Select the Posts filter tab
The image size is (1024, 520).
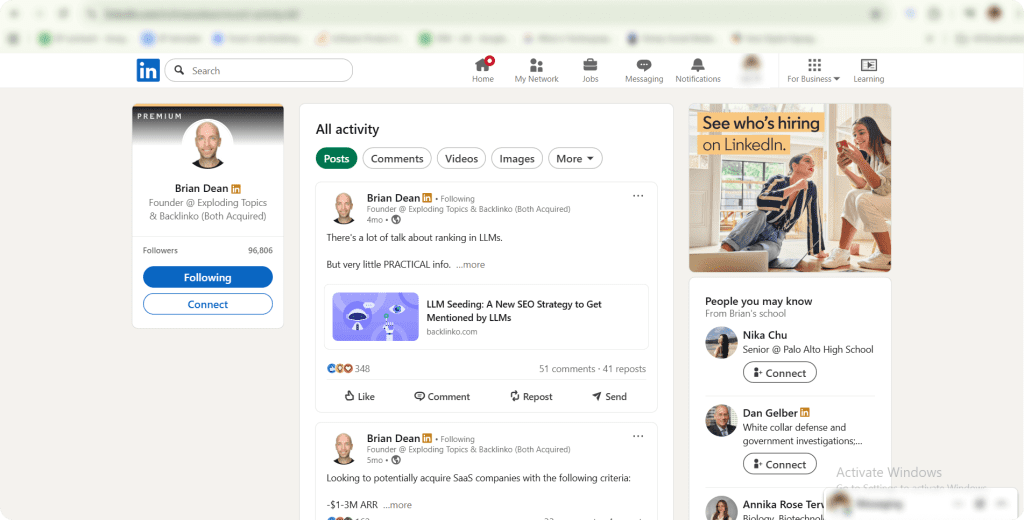pyautogui.click(x=336, y=158)
